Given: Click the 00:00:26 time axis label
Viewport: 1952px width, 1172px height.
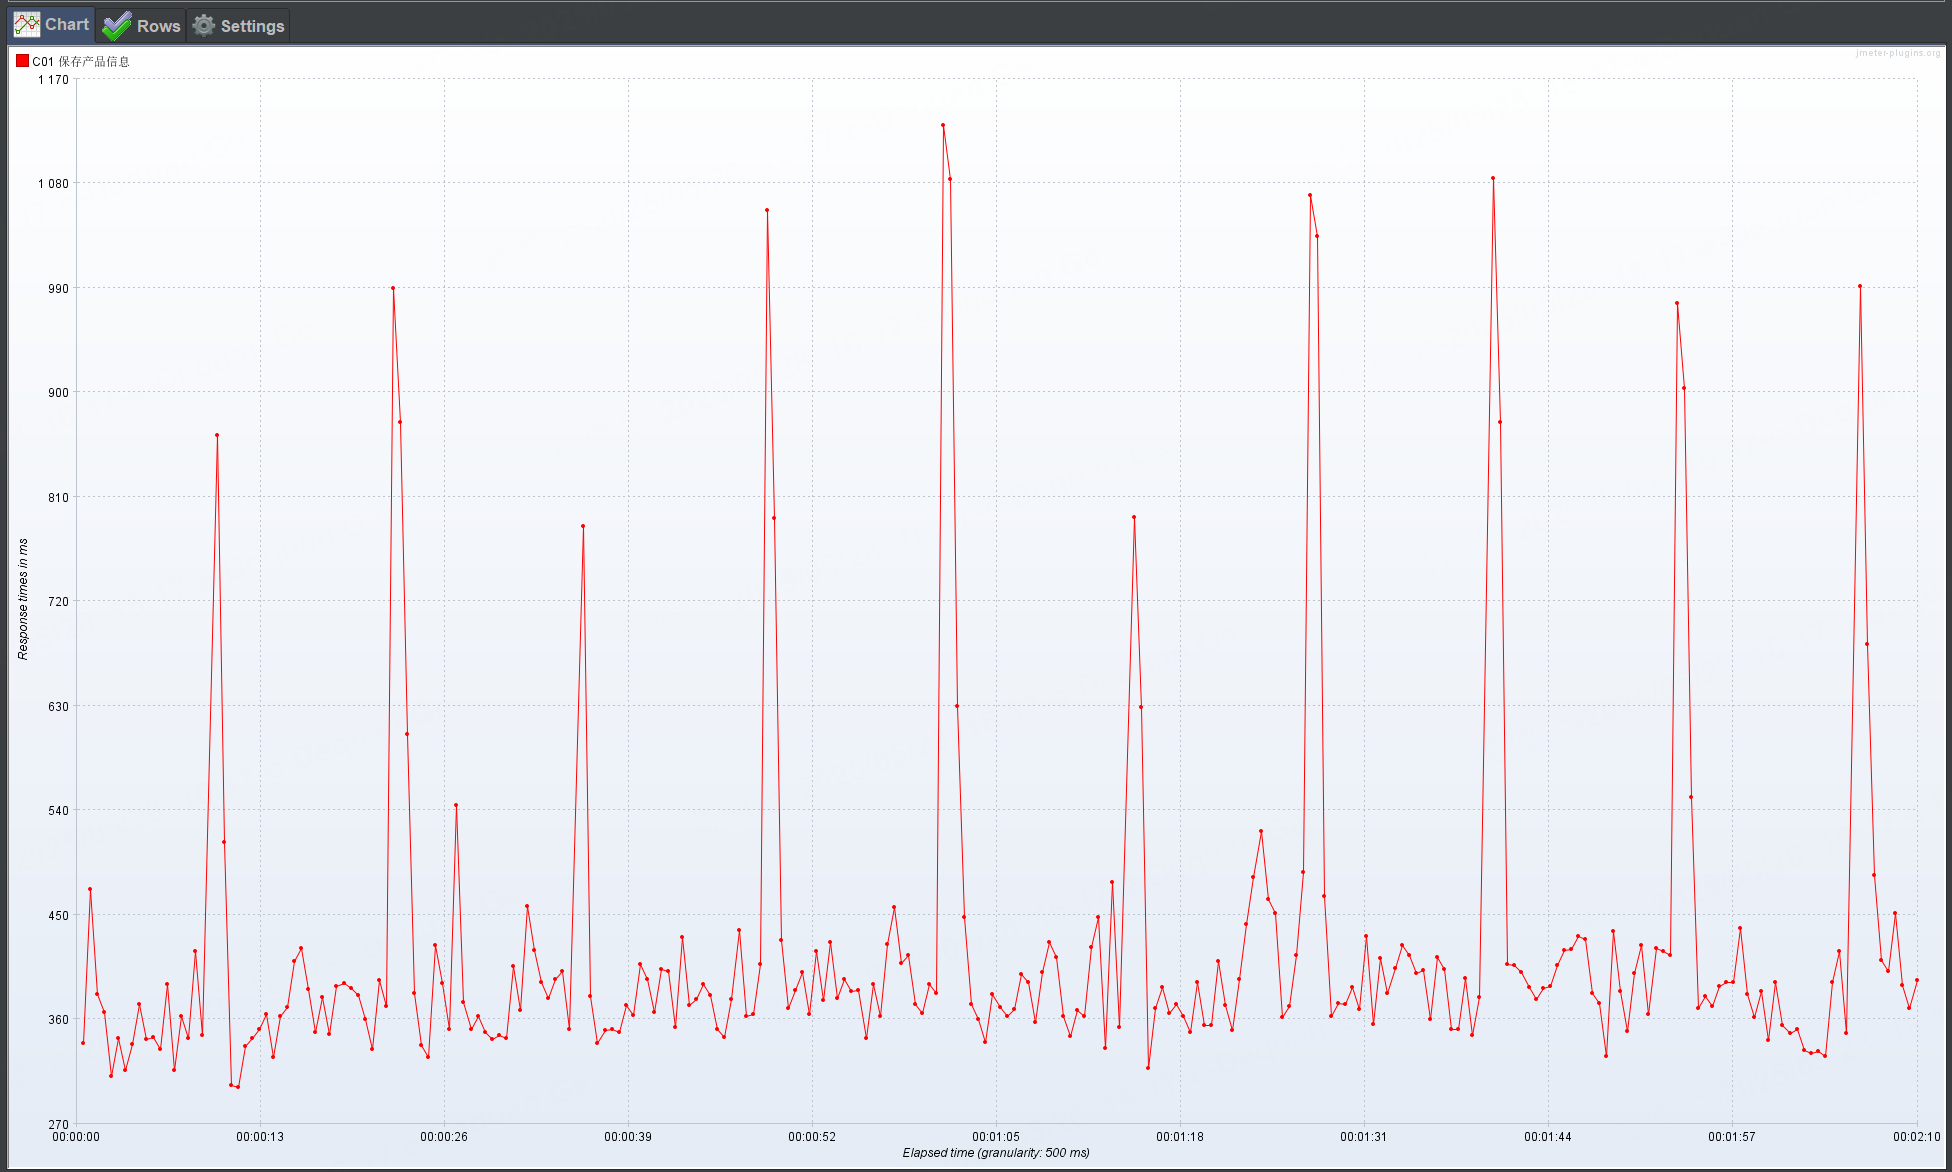Looking at the screenshot, I should 444,1137.
